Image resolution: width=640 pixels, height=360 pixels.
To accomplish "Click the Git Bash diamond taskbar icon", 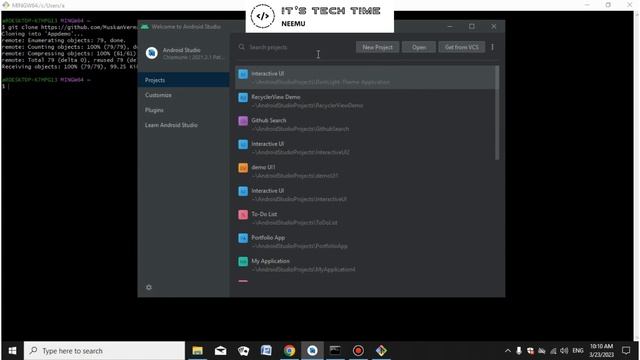I will pyautogui.click(x=381, y=351).
